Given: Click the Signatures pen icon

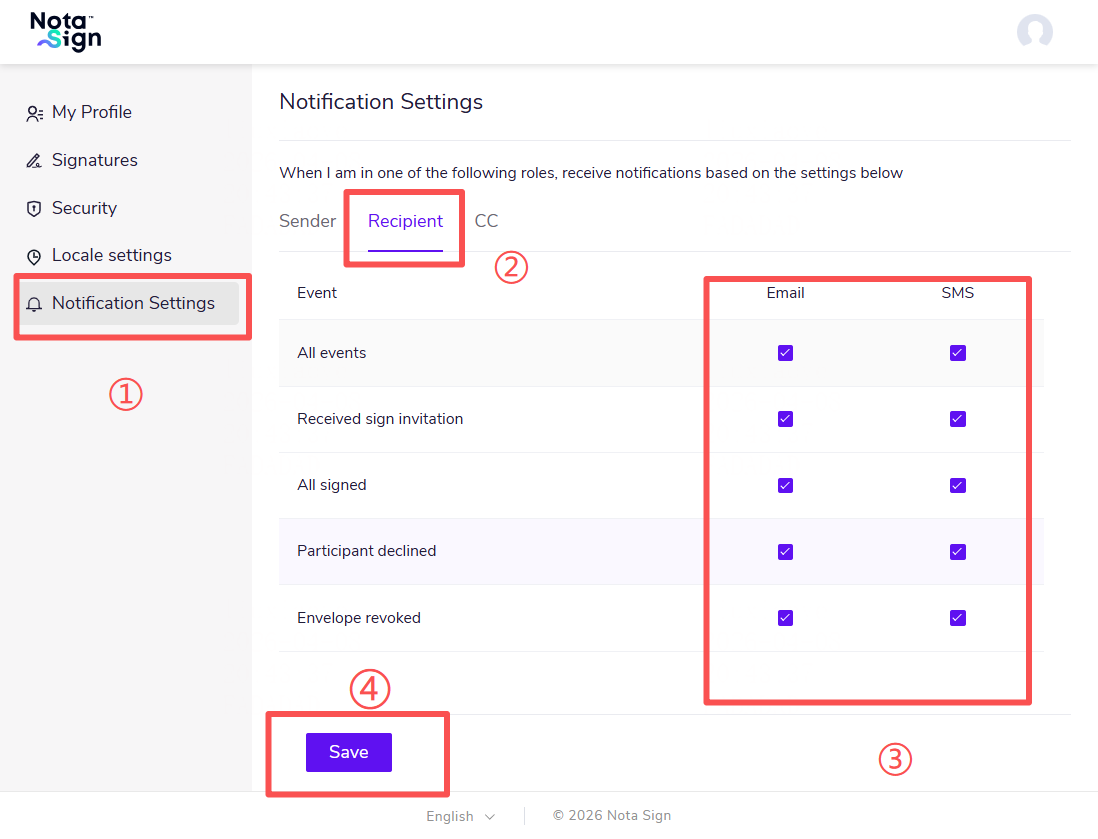Looking at the screenshot, I should 34,161.
